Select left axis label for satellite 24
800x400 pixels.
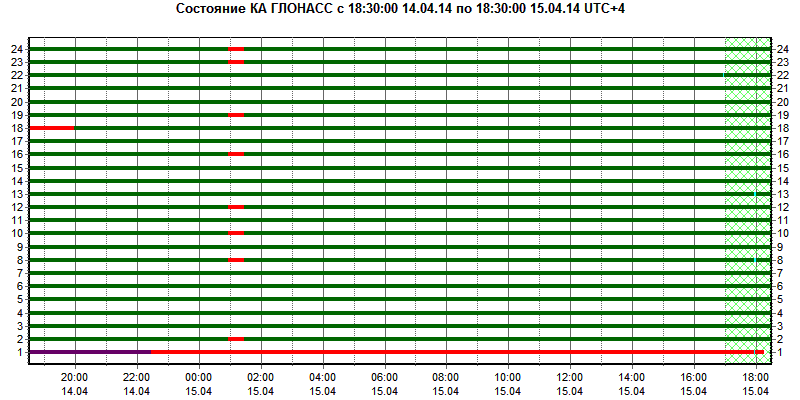point(17,49)
